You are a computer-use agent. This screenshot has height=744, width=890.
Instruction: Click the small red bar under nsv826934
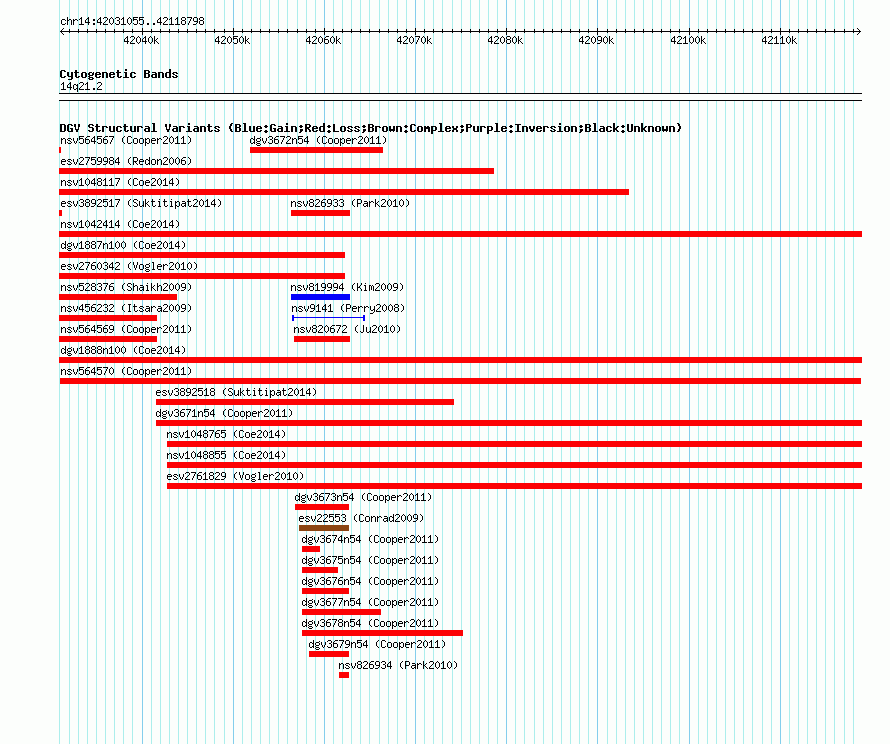point(344,675)
